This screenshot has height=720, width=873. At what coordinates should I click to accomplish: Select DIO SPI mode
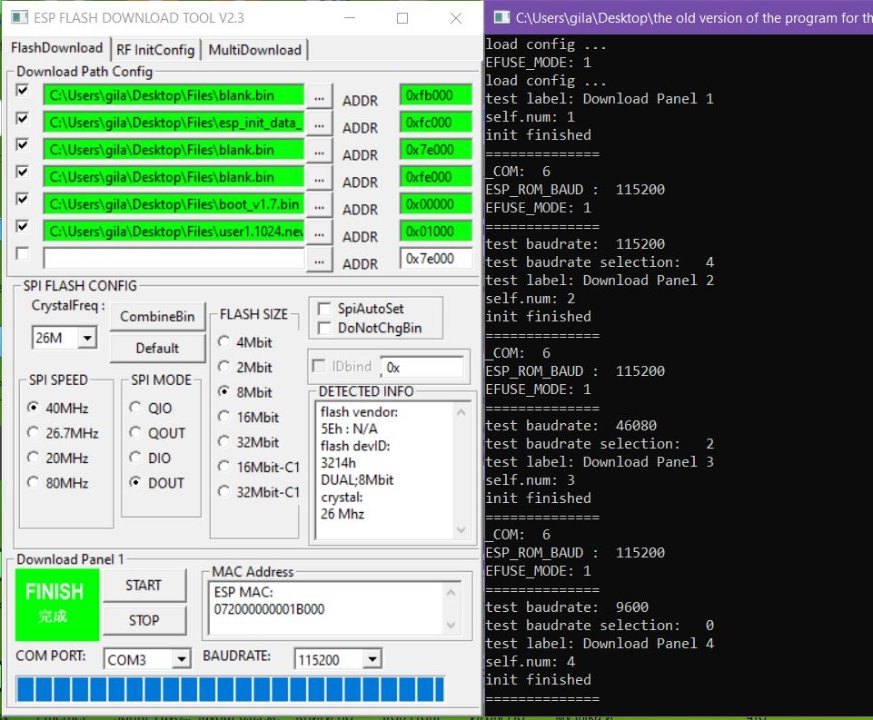point(150,458)
